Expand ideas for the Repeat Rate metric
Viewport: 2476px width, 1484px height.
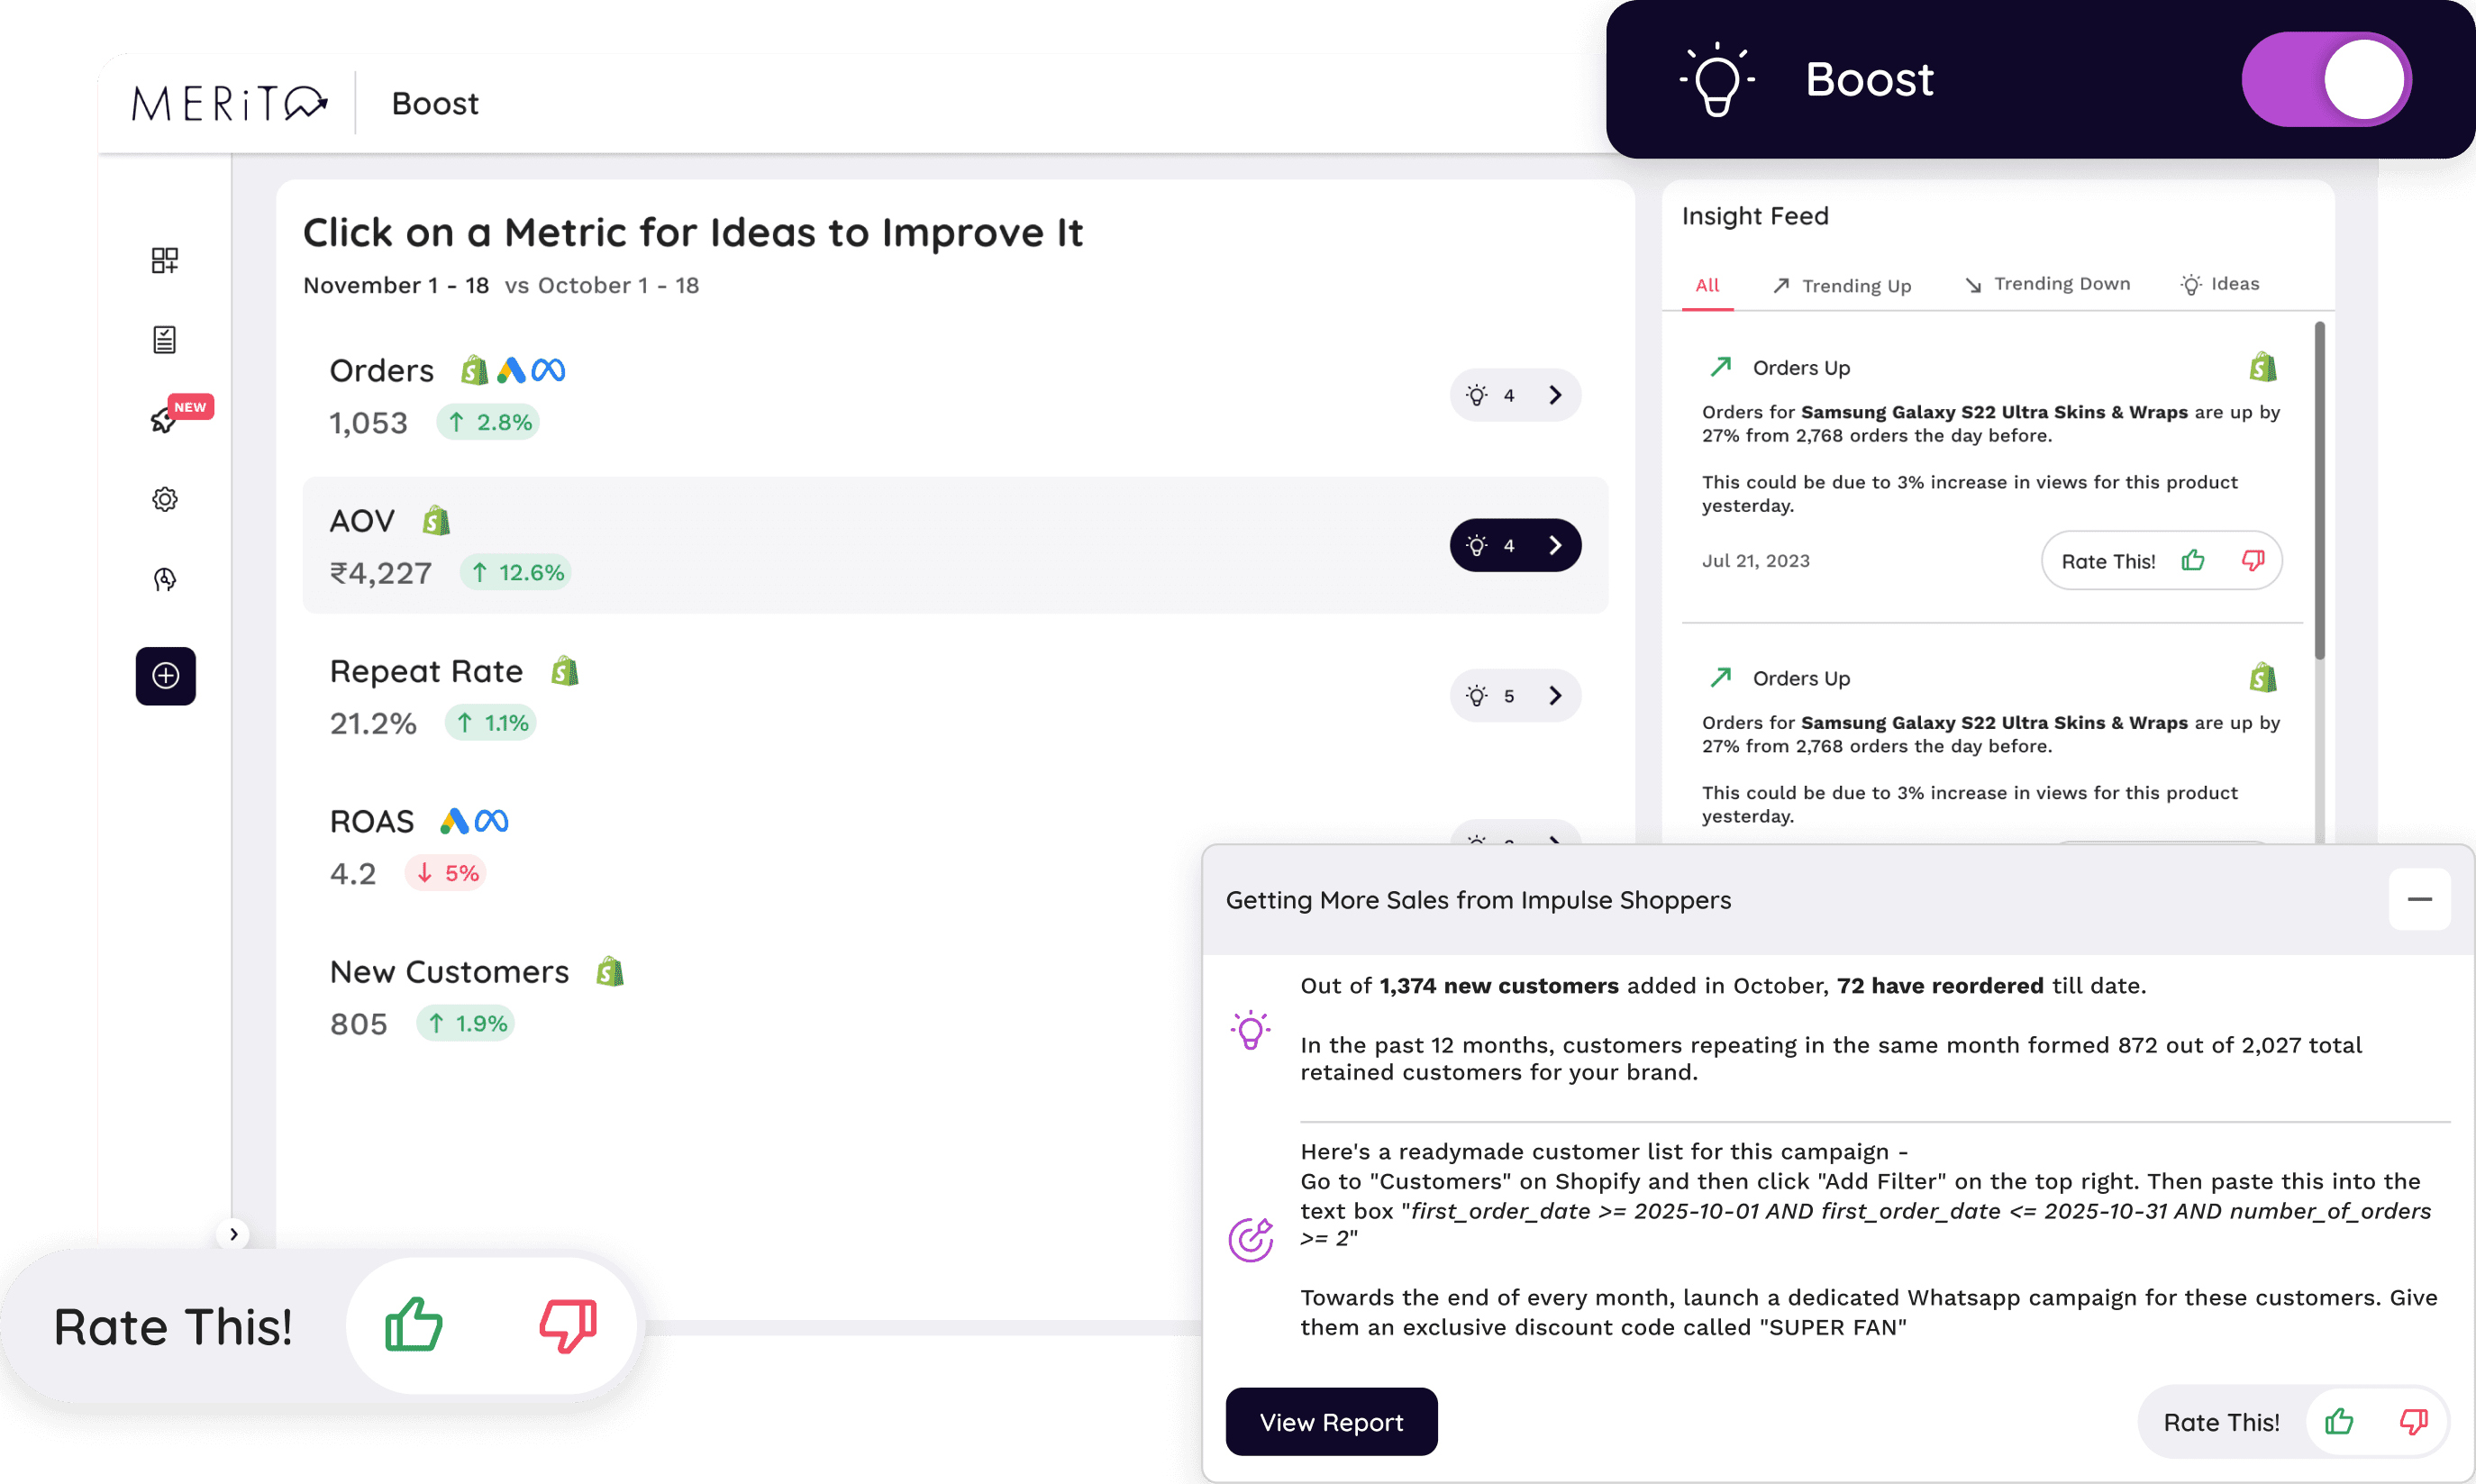click(x=1515, y=695)
